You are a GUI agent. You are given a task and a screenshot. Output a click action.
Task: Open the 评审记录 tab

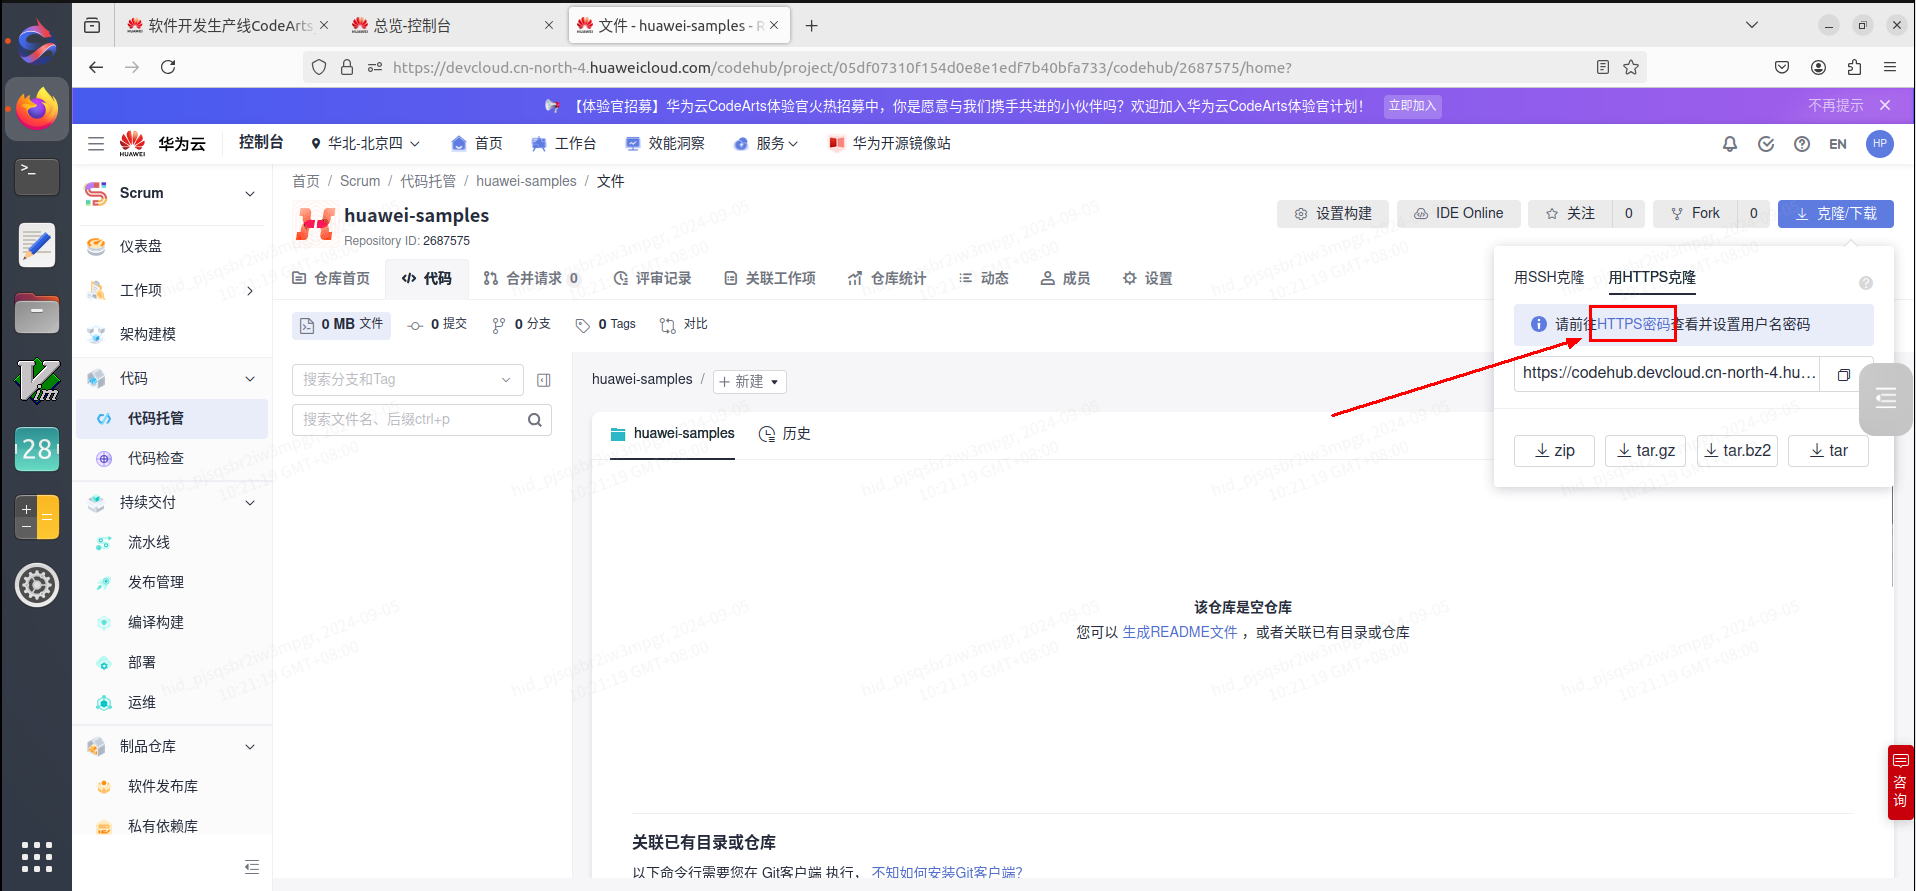(x=652, y=279)
